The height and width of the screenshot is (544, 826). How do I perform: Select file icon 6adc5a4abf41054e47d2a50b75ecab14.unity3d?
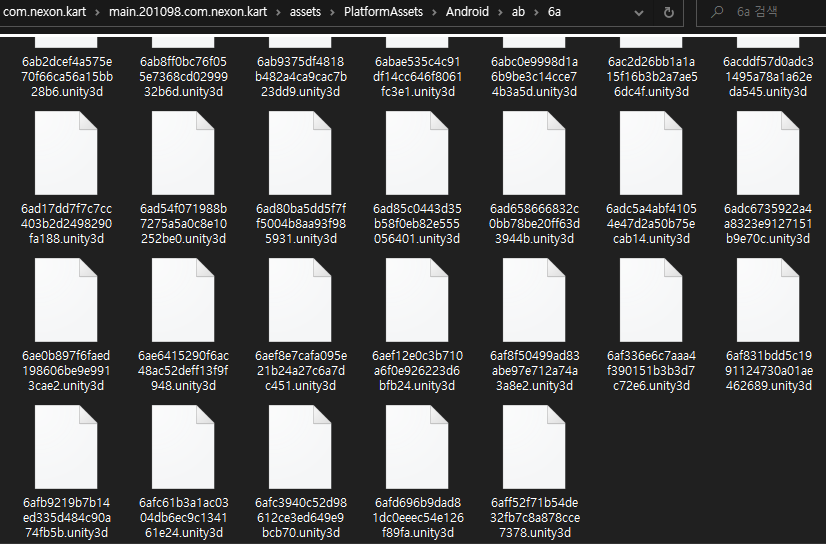651,153
